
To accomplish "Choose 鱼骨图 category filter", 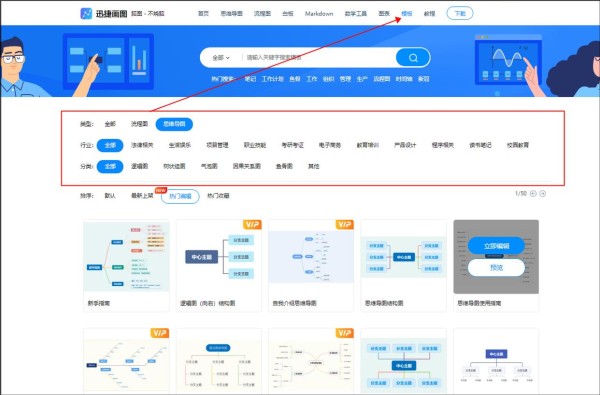I will 284,166.
